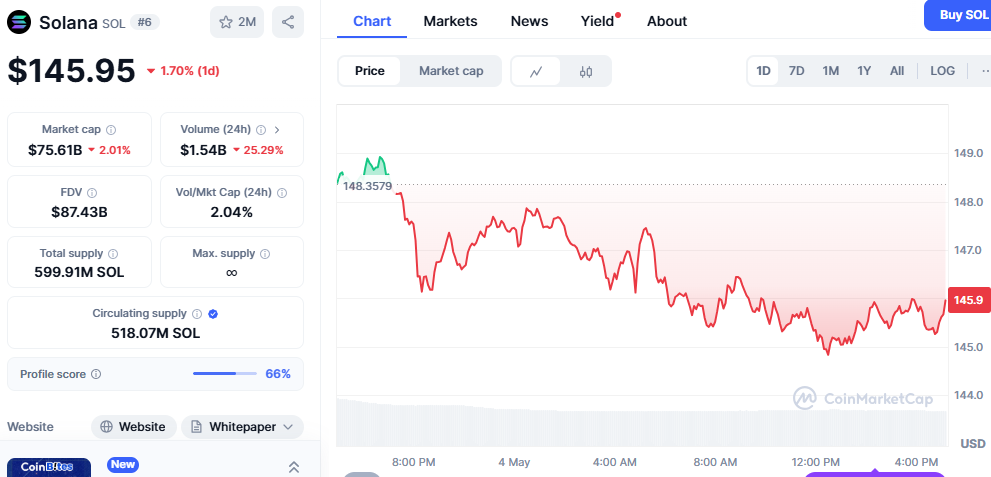The height and width of the screenshot is (477, 991).
Task: Select the Price chart toggle
Action: click(x=370, y=71)
